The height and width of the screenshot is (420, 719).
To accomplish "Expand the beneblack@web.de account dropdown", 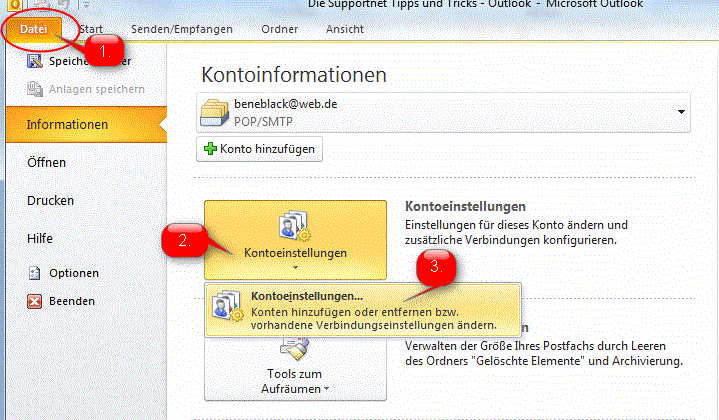I will (x=681, y=112).
